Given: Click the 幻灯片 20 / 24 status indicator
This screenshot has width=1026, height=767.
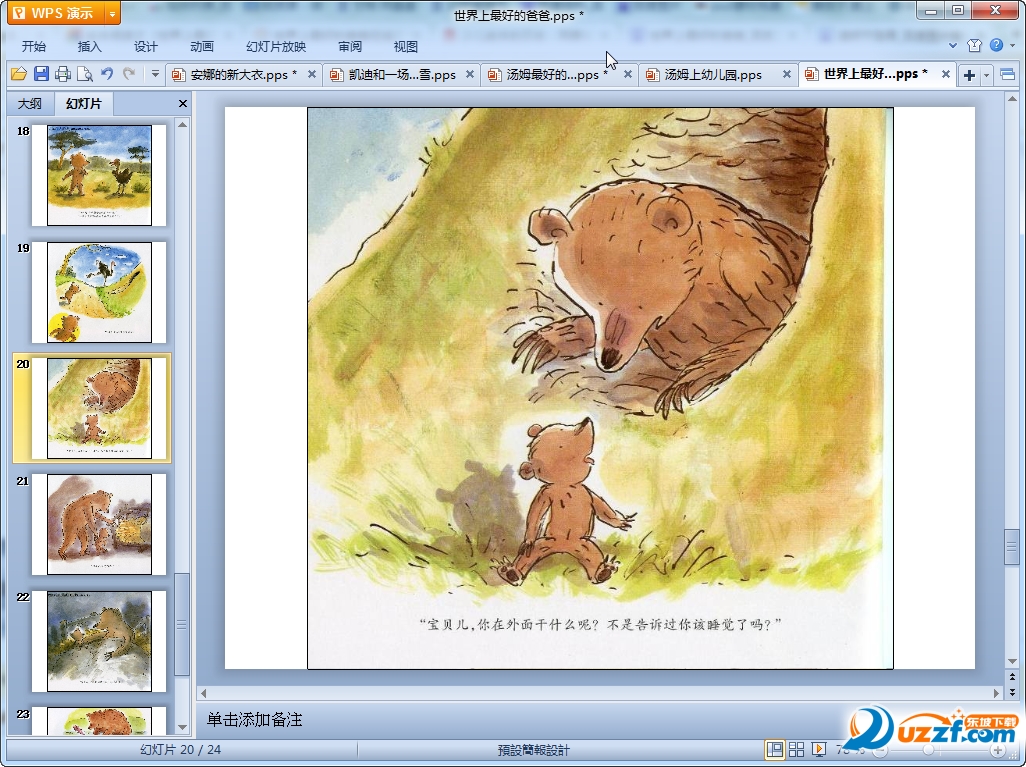Looking at the screenshot, I should [x=181, y=750].
